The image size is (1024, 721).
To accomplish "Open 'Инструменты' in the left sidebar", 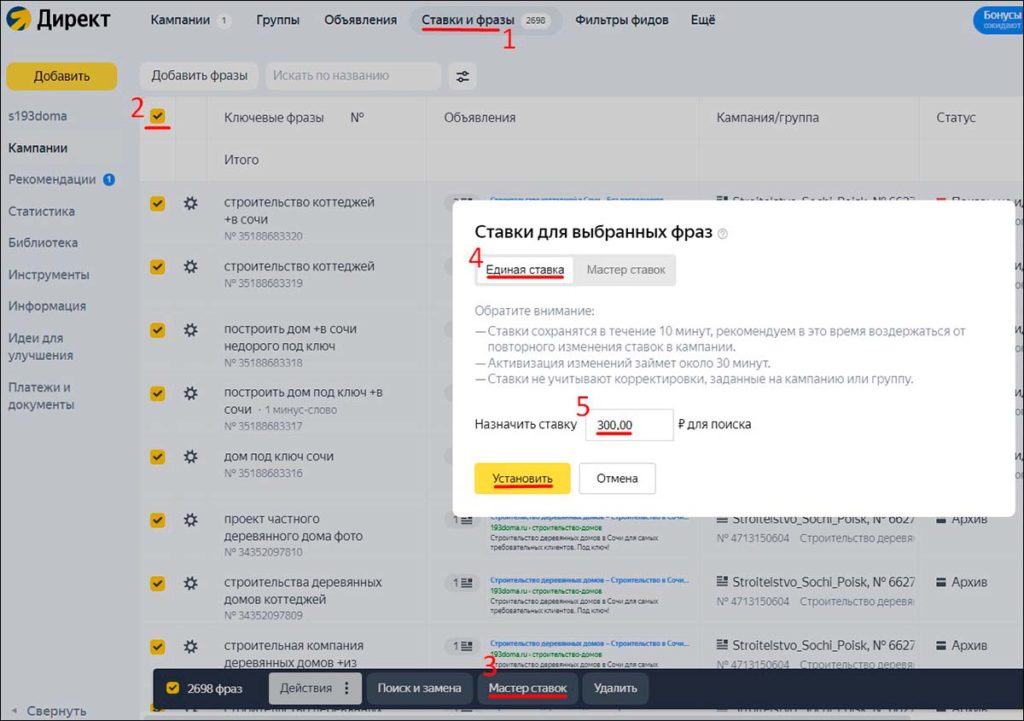I will click(48, 275).
